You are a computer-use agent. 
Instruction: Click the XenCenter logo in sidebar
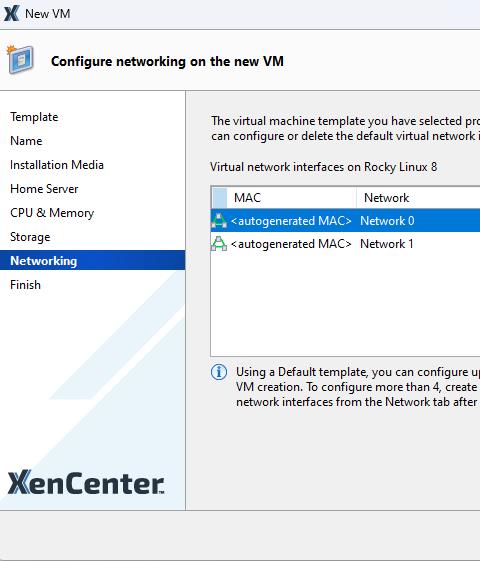pos(86,483)
